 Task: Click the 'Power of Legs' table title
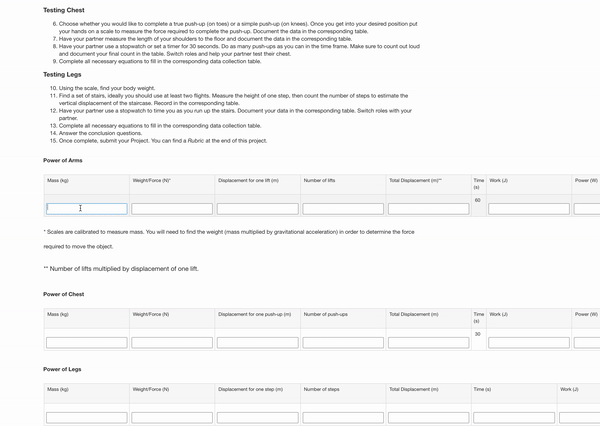pos(62,369)
